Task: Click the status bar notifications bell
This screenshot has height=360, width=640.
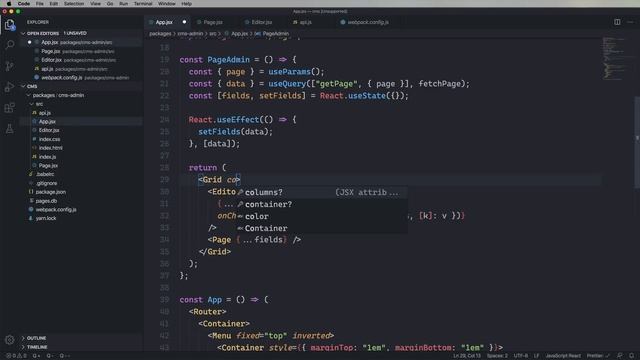Action: [x=631, y=356]
